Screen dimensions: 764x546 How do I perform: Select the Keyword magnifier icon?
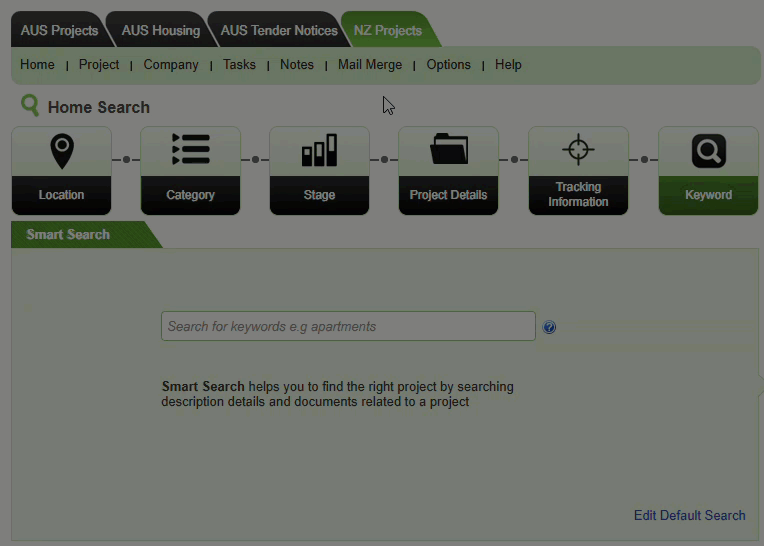click(x=708, y=151)
